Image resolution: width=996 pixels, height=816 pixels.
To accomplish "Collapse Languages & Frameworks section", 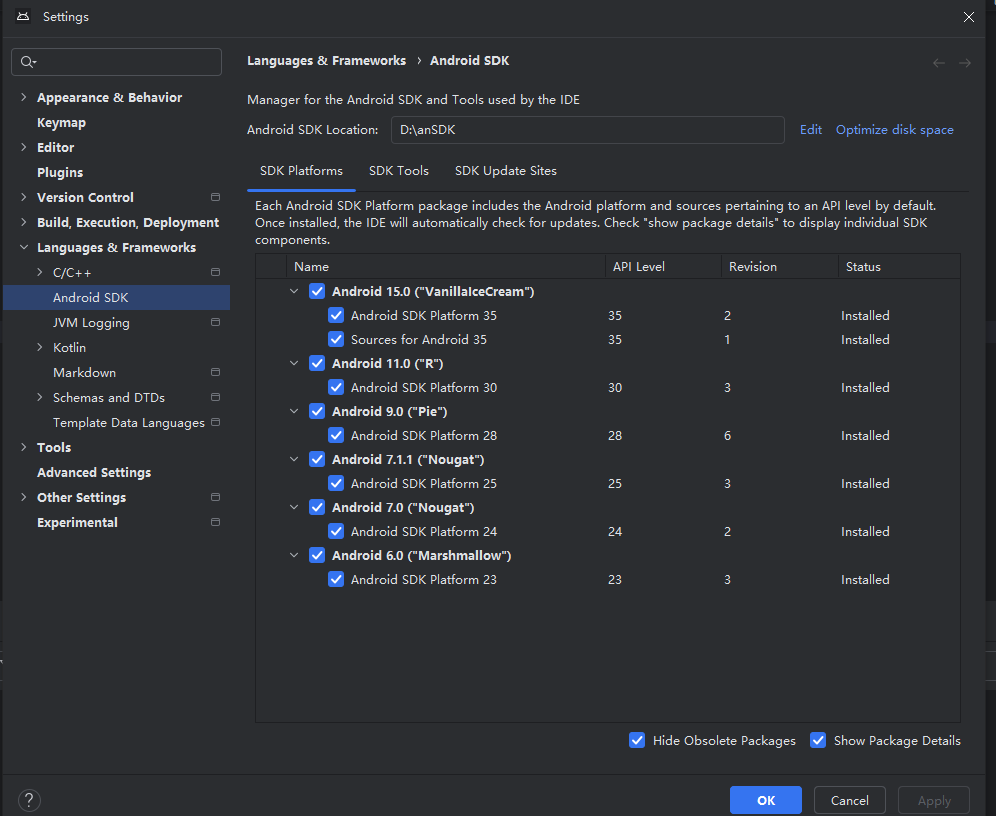I will [24, 248].
